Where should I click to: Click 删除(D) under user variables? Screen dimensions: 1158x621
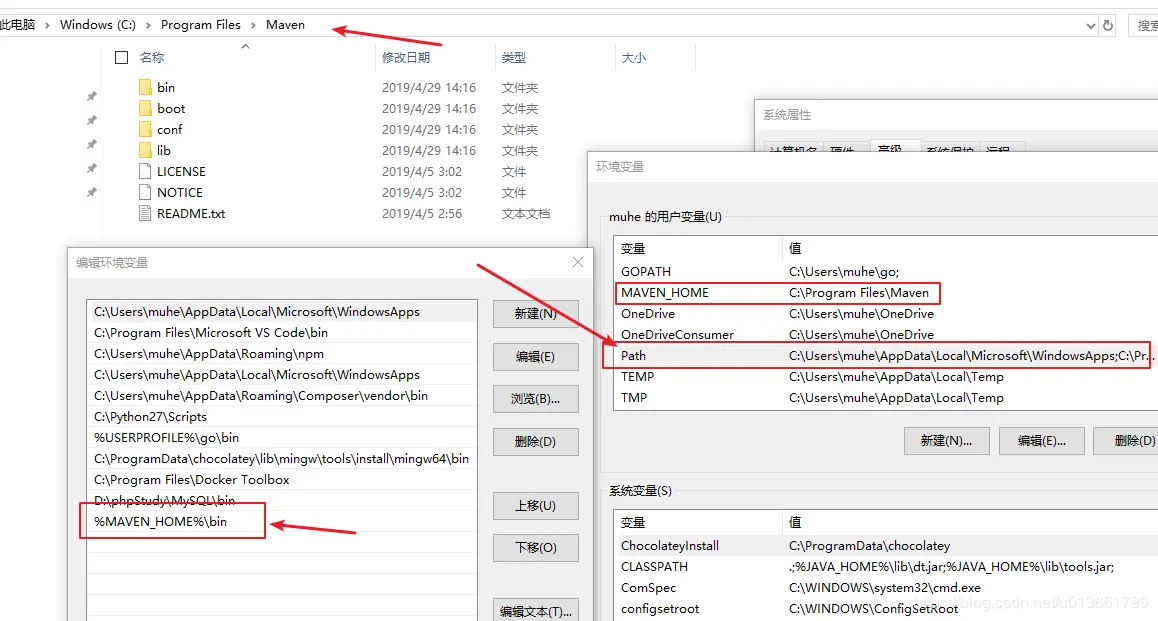click(1126, 441)
